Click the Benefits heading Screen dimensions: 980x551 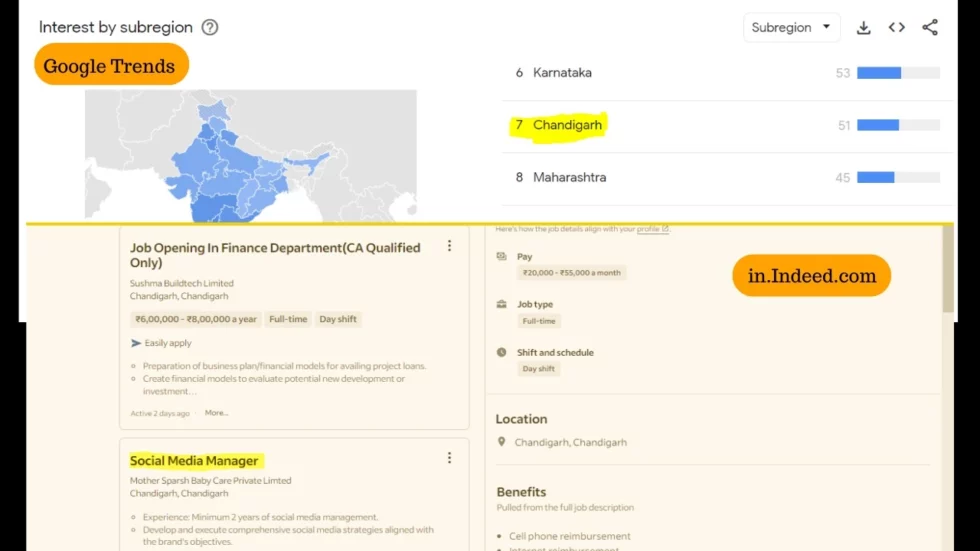(521, 492)
